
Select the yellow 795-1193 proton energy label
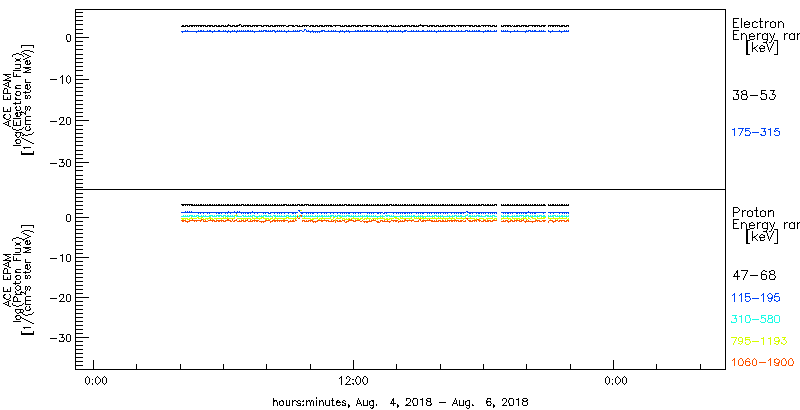[759, 341]
